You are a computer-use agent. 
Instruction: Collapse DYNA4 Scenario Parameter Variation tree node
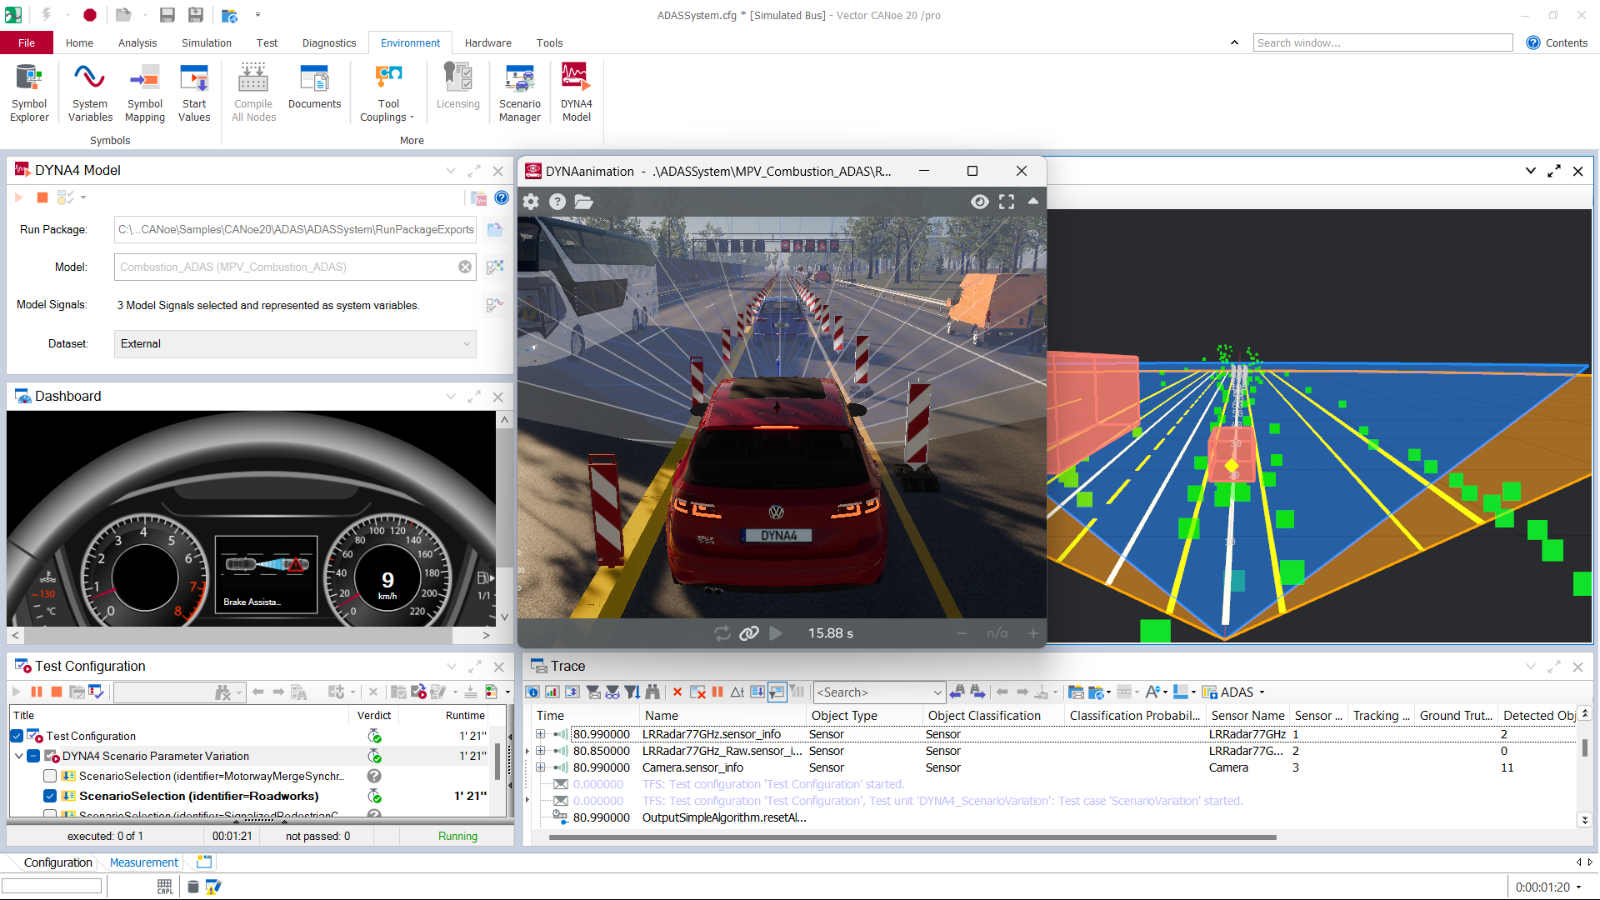pos(19,756)
